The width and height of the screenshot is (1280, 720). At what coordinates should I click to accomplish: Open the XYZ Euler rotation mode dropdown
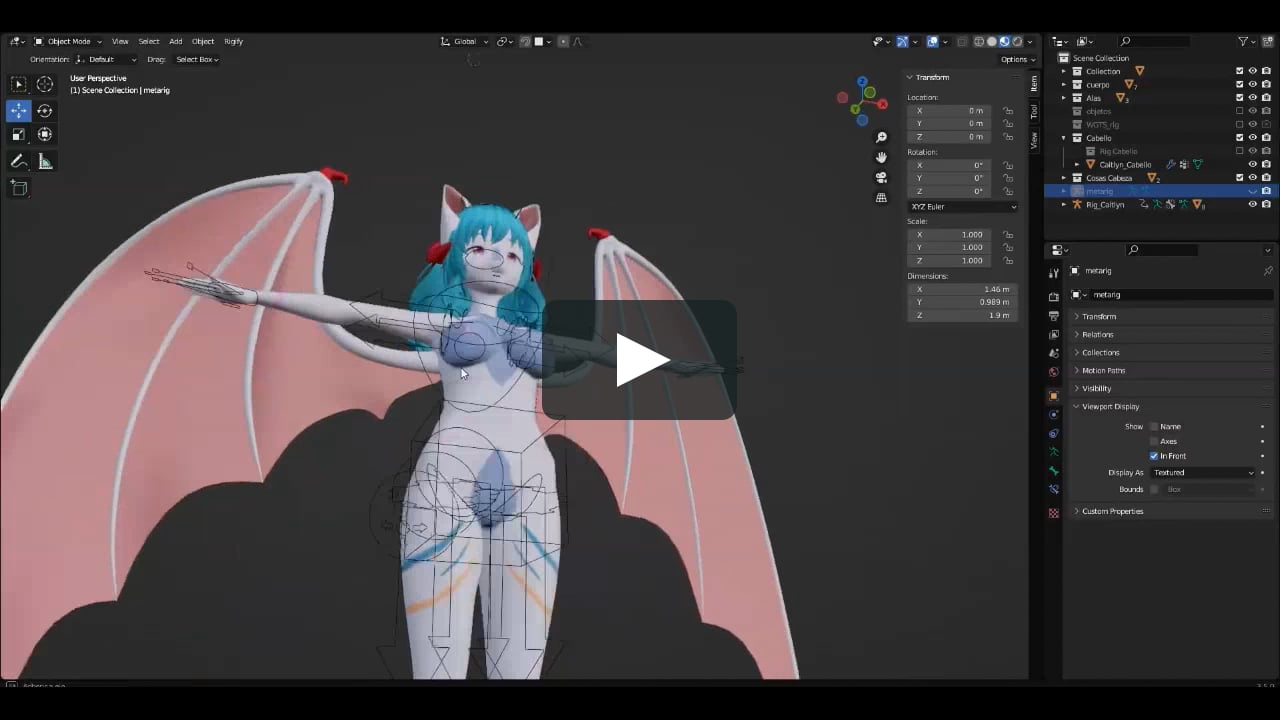click(x=963, y=207)
